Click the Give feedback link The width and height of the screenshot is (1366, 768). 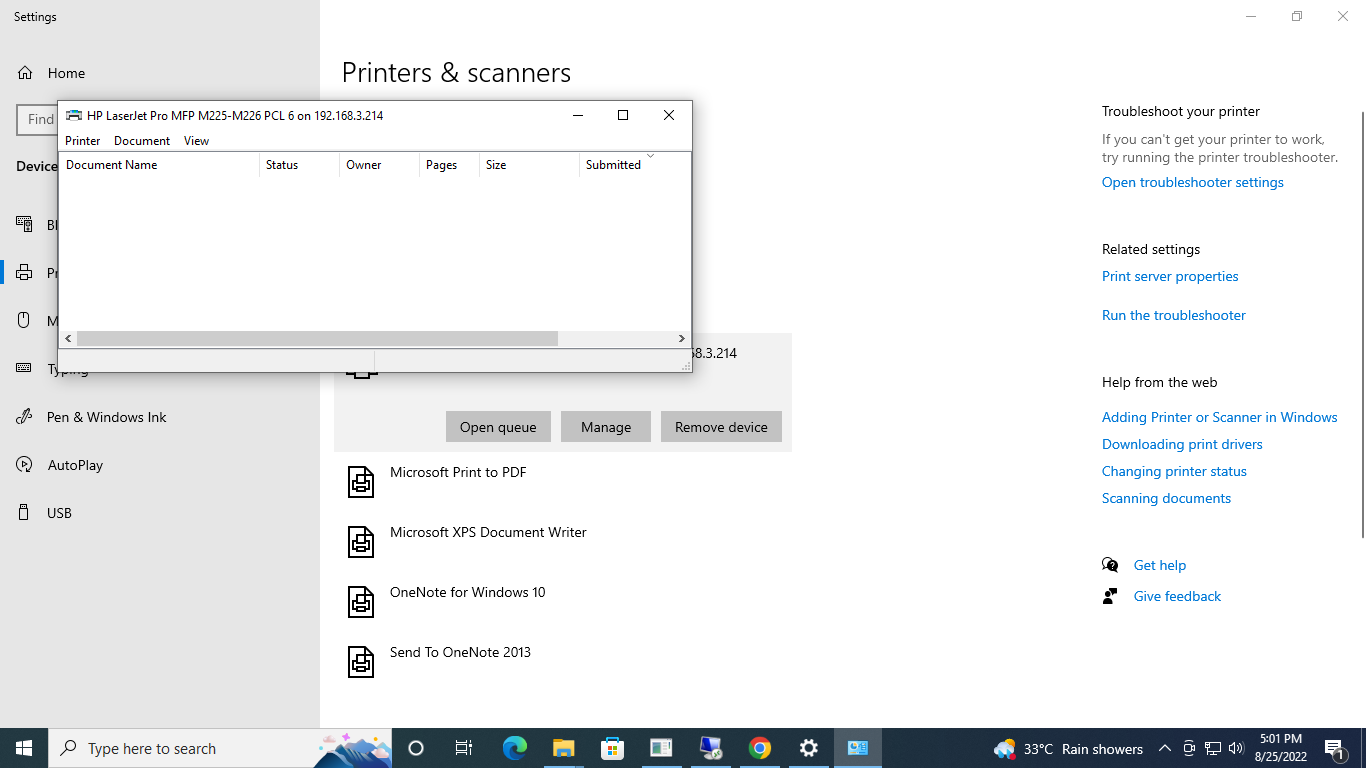pyautogui.click(x=1177, y=596)
